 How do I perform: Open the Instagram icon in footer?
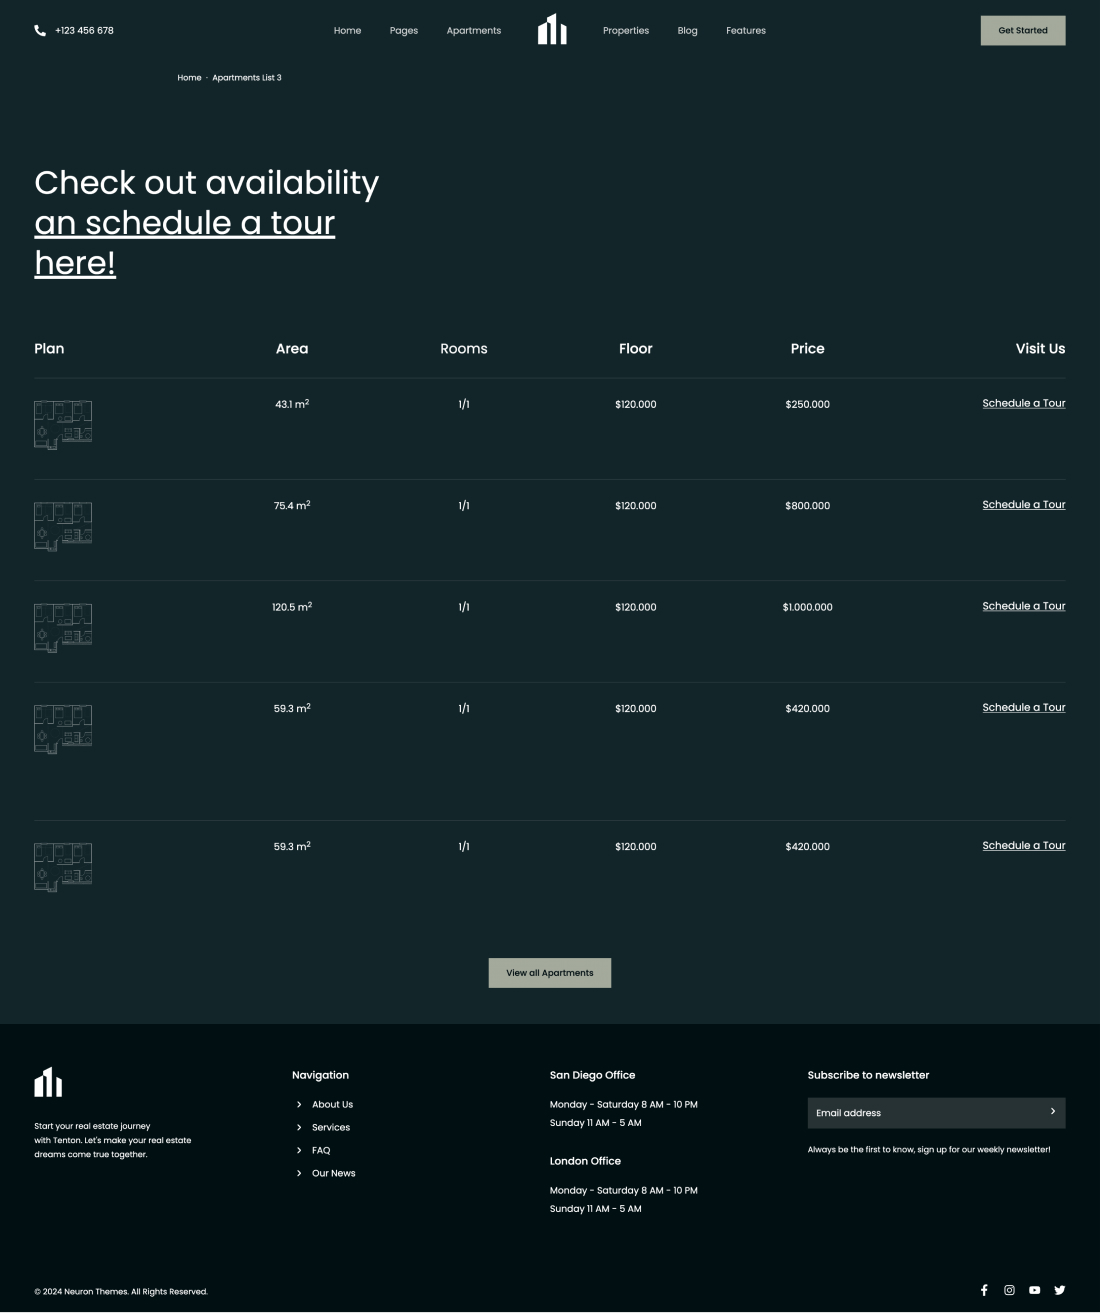click(x=1009, y=1290)
